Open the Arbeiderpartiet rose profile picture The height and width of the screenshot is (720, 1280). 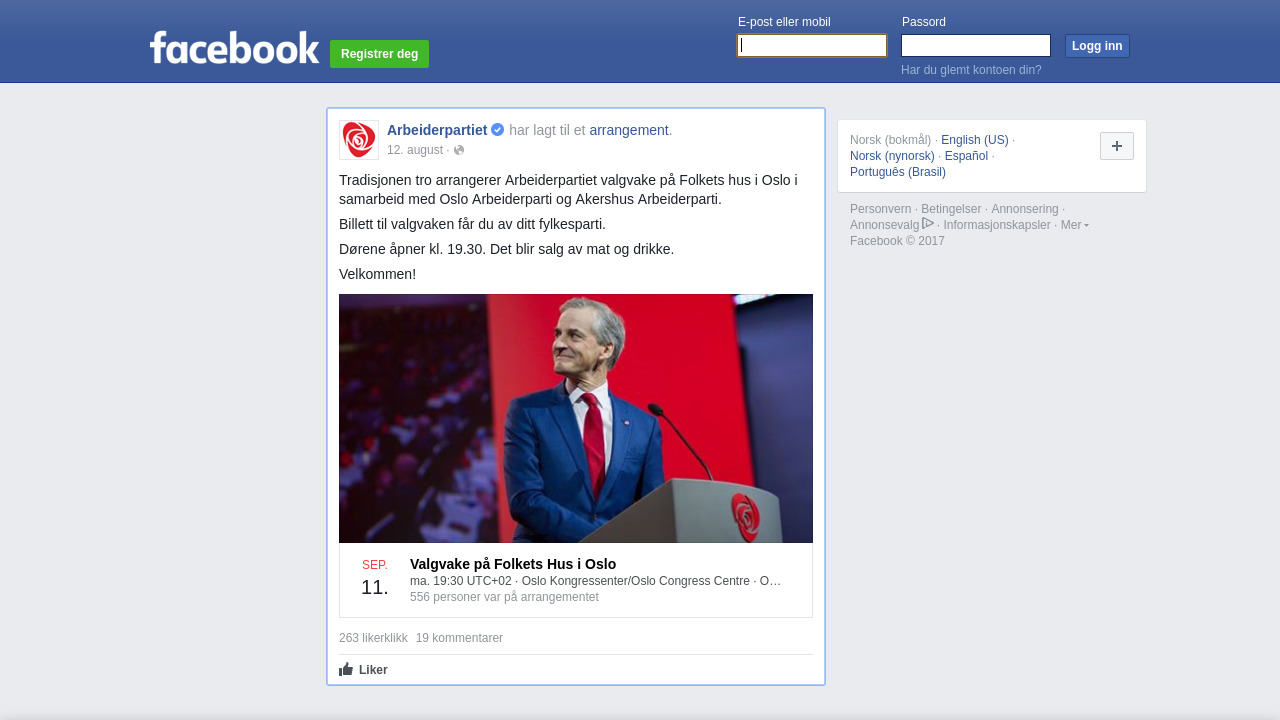(359, 140)
